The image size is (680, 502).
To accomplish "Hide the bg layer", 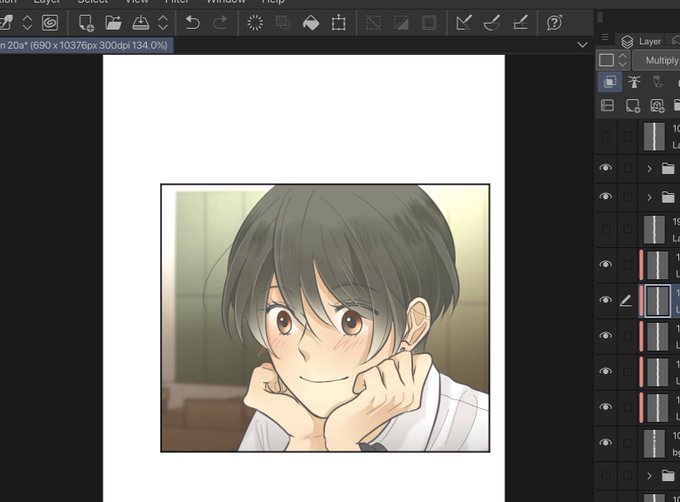I will coord(605,442).
